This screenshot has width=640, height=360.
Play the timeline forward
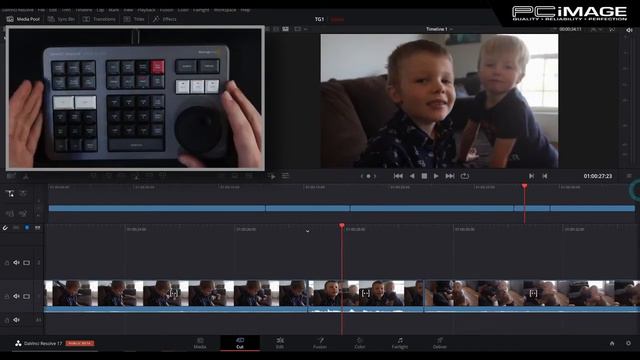point(436,176)
